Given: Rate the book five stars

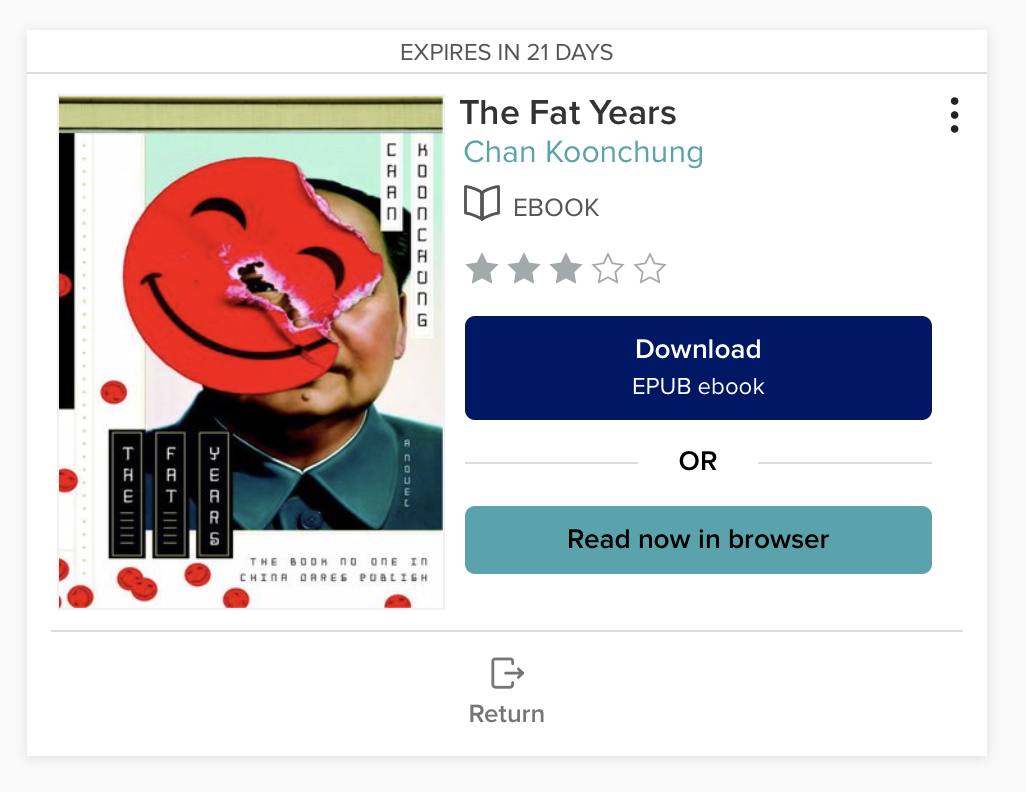Looking at the screenshot, I should pos(650,269).
